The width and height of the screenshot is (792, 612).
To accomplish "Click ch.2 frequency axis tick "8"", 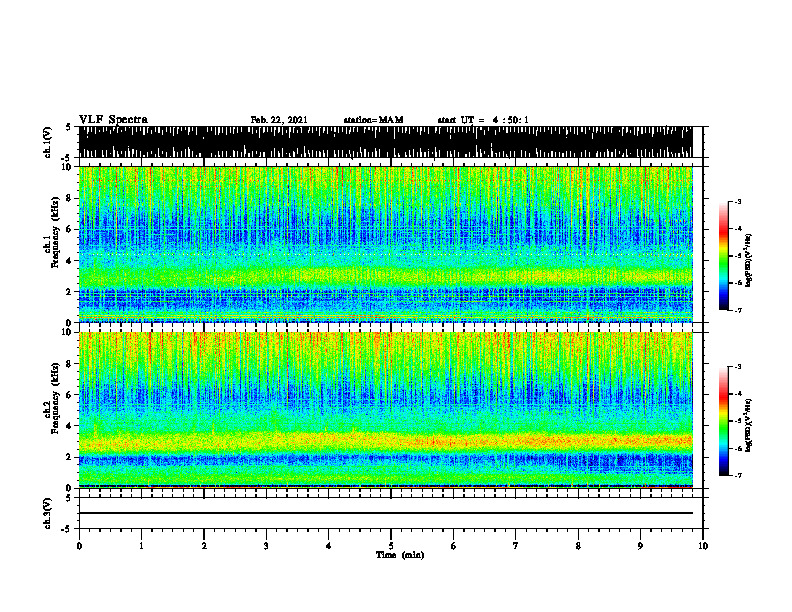I will tap(70, 364).
